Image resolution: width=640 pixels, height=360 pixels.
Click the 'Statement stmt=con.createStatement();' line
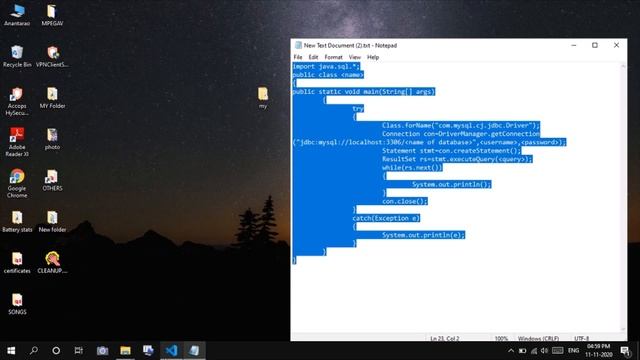click(x=451, y=151)
